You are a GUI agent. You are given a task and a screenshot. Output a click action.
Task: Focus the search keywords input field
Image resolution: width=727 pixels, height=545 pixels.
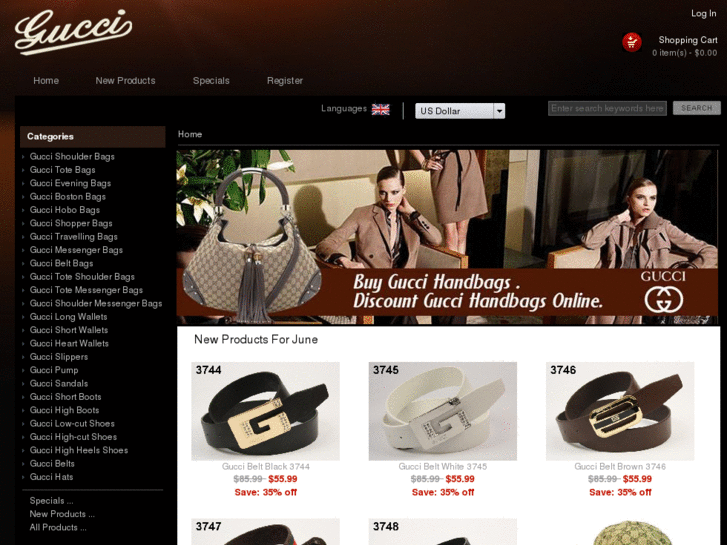(607, 108)
